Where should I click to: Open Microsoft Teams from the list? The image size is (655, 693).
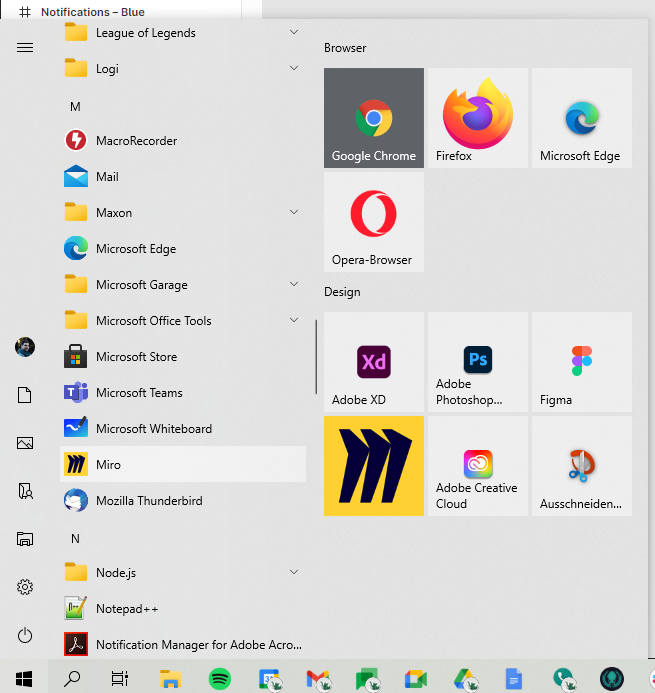pos(183,393)
